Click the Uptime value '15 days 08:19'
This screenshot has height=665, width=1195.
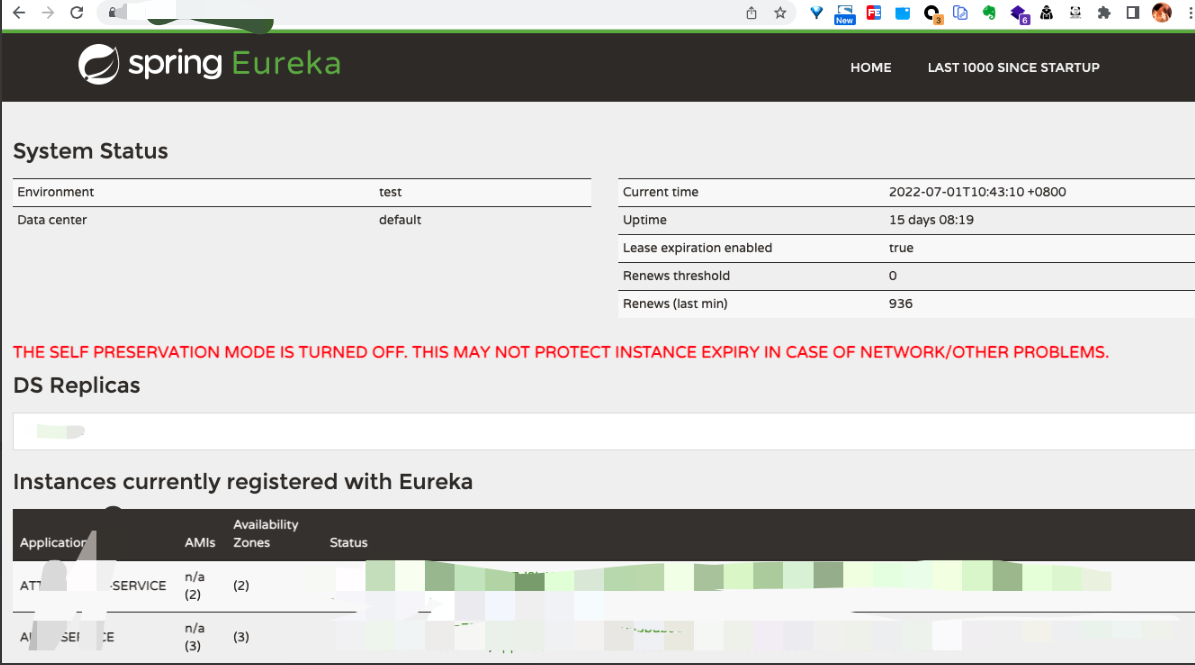tap(931, 219)
